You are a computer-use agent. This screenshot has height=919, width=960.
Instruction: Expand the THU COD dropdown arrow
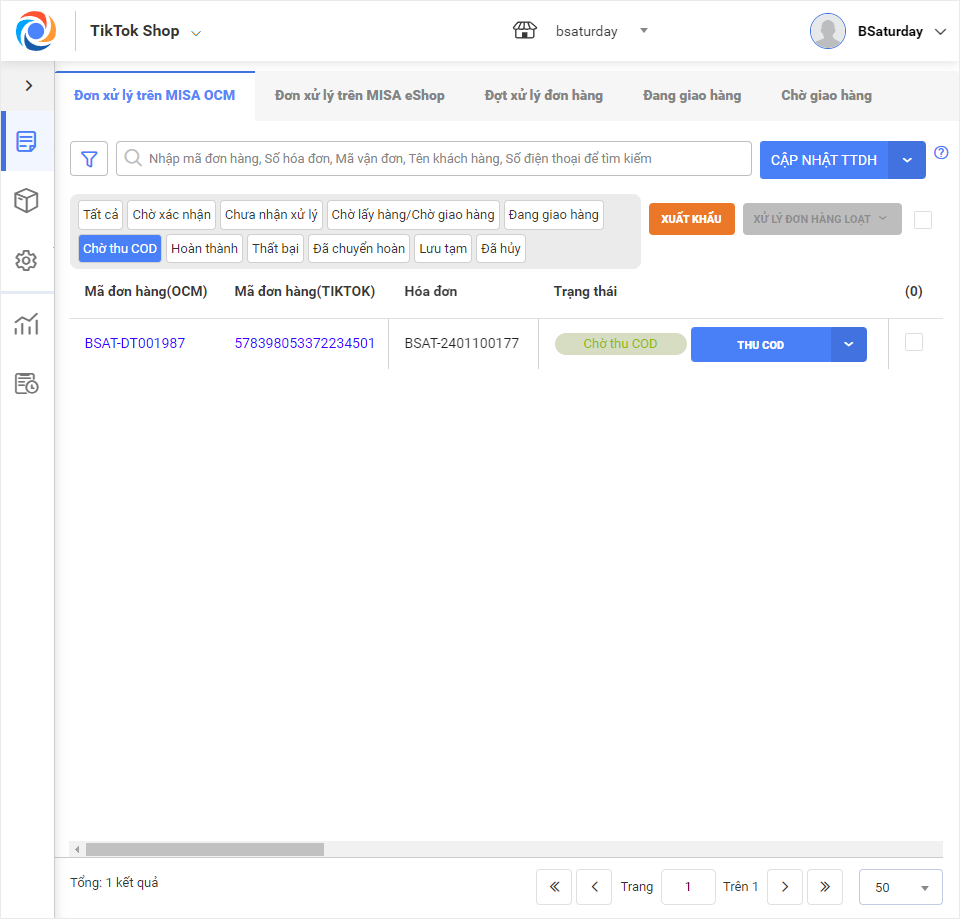pyautogui.click(x=849, y=345)
